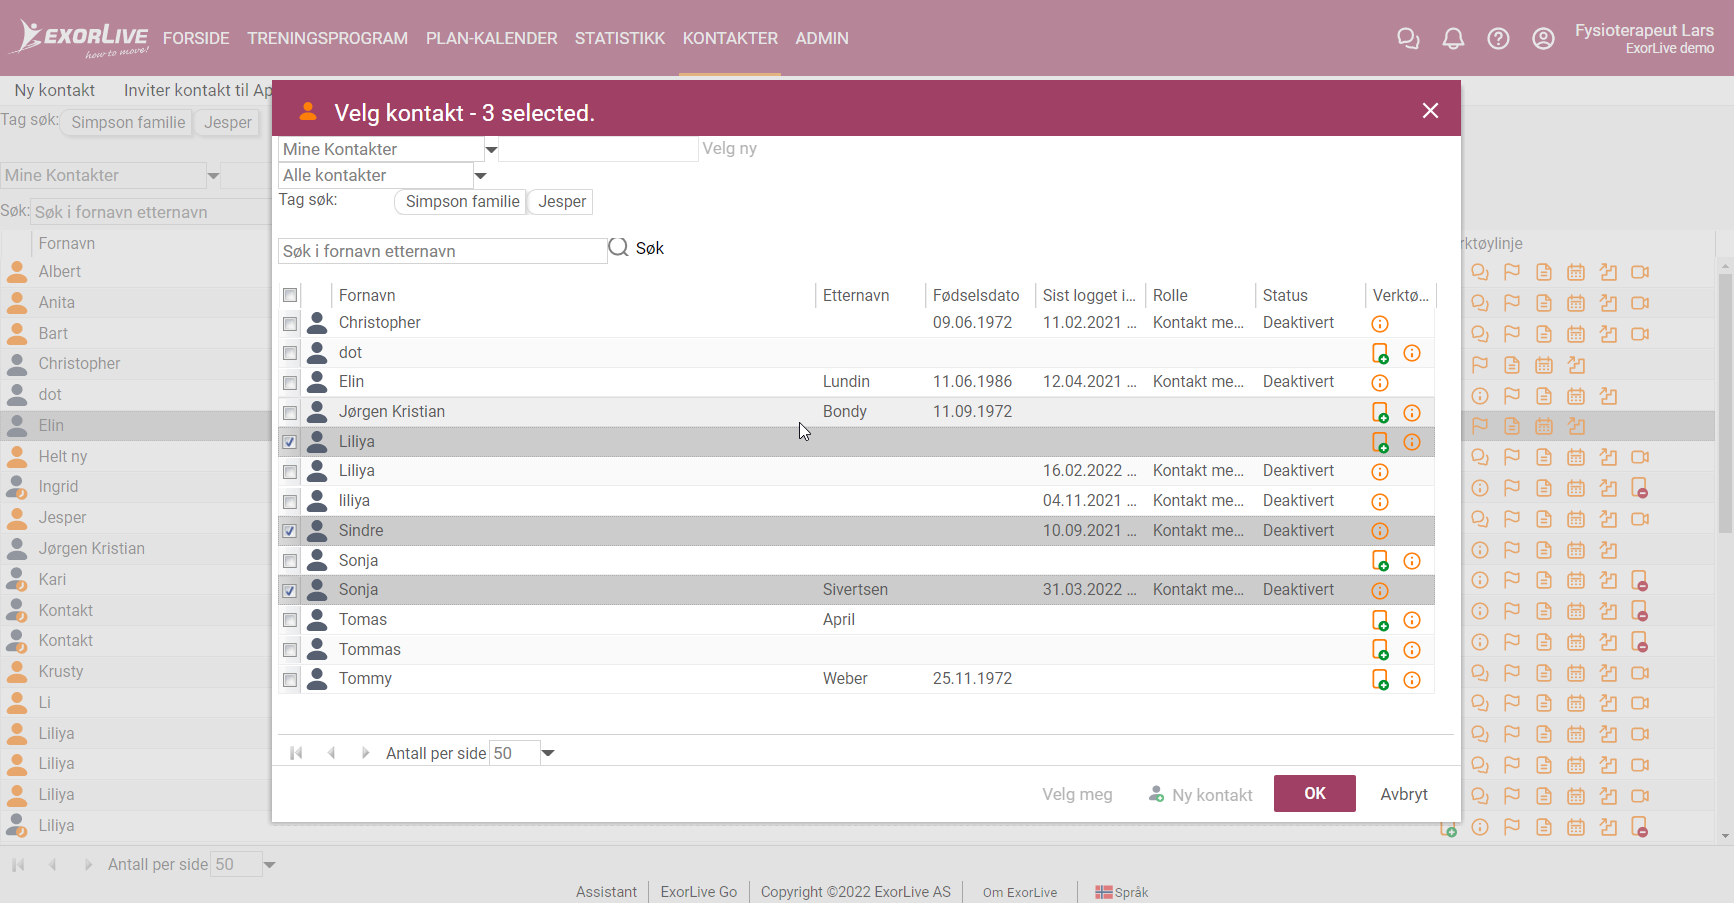Open the account profile icon
The image size is (1734, 903).
click(x=1543, y=38)
